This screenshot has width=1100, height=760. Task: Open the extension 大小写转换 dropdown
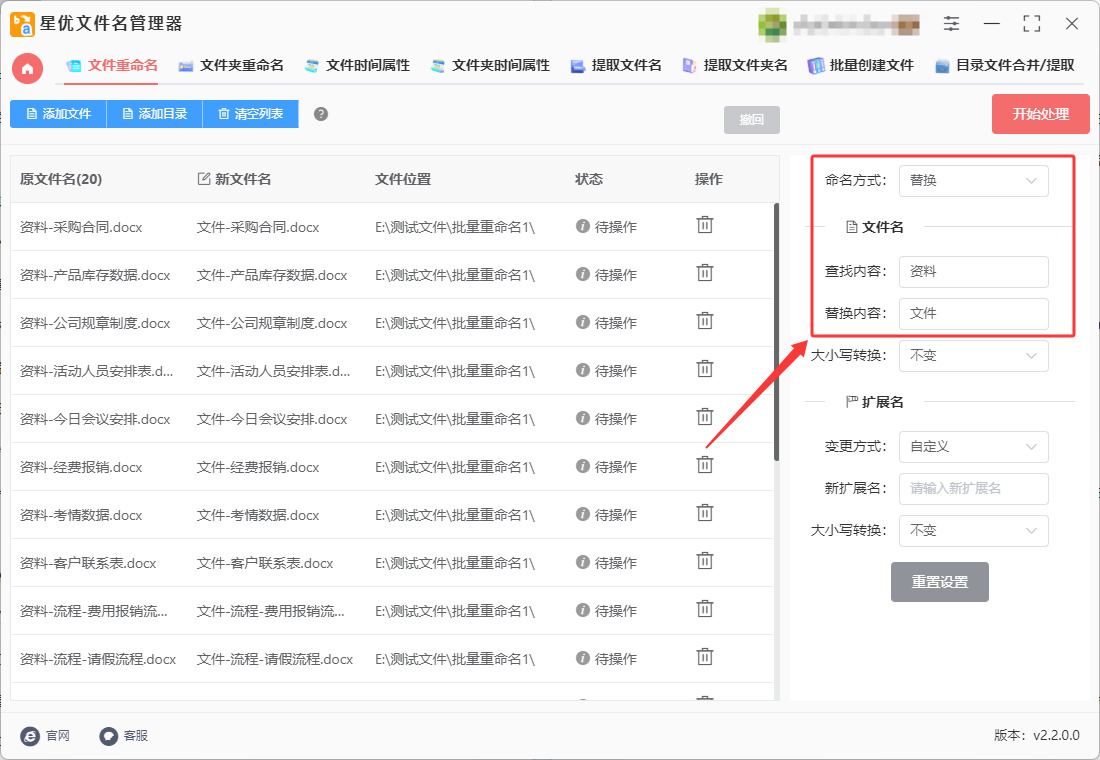pos(973,531)
